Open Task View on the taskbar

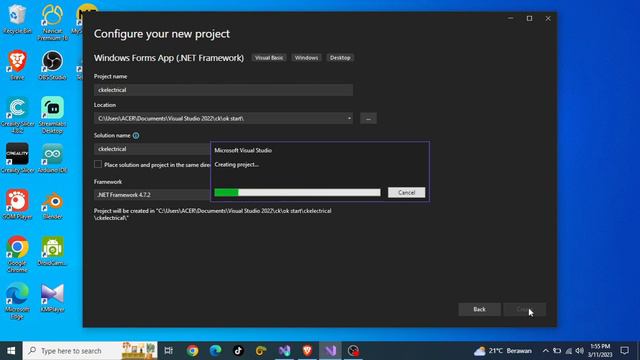[x=169, y=351]
